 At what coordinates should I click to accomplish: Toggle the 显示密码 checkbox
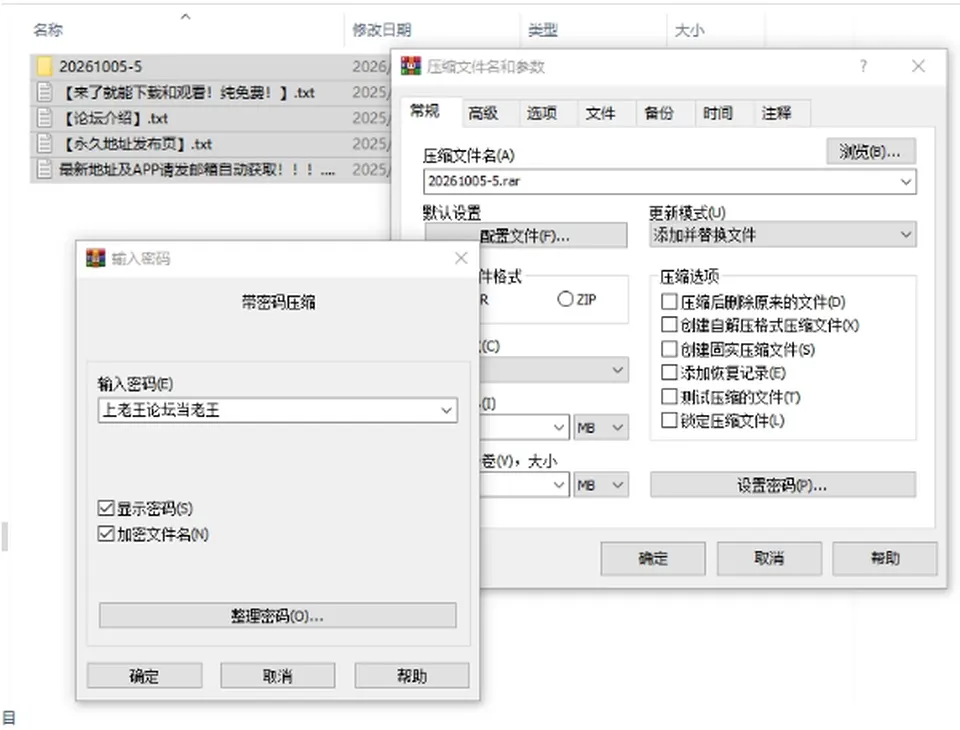106,508
